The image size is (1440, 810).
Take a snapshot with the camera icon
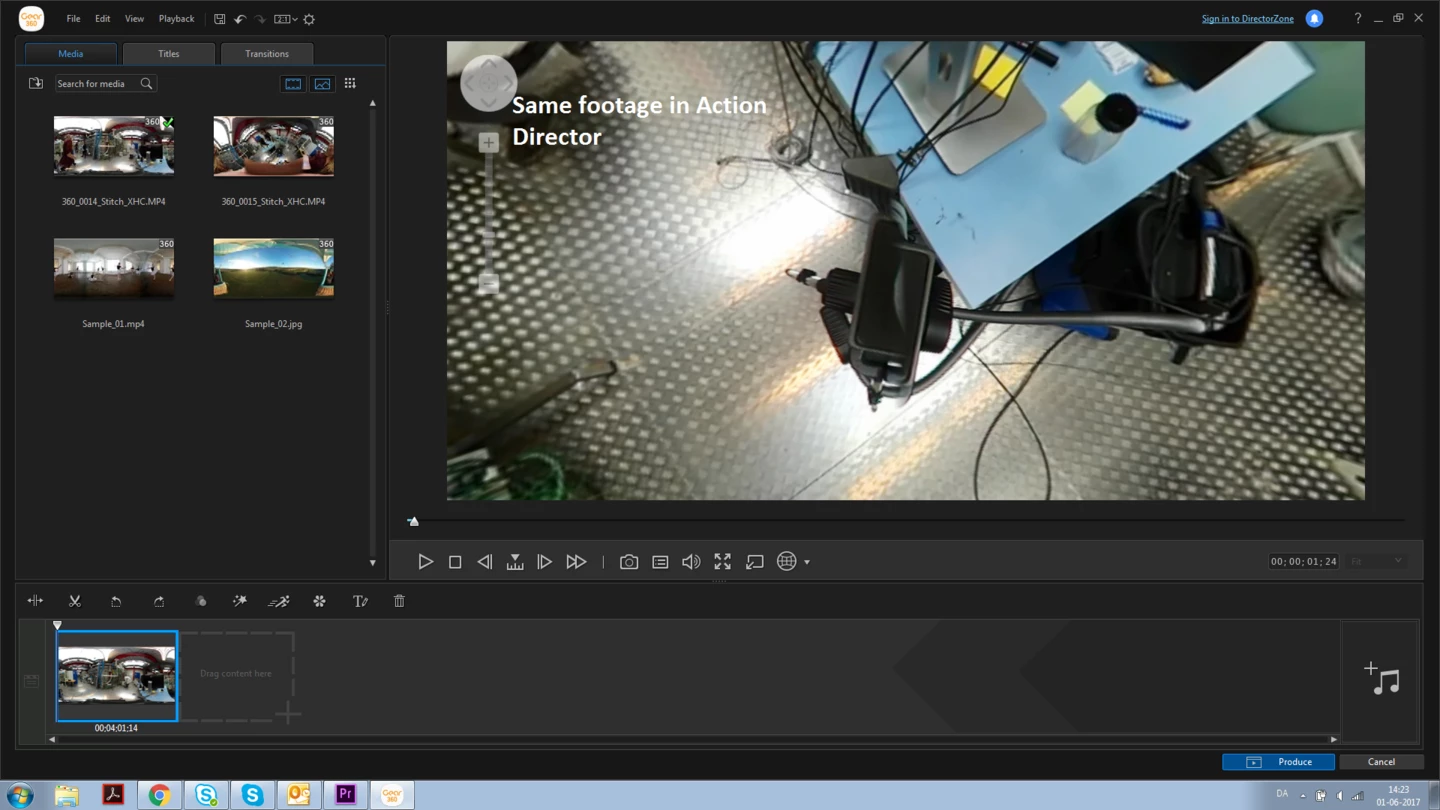629,562
